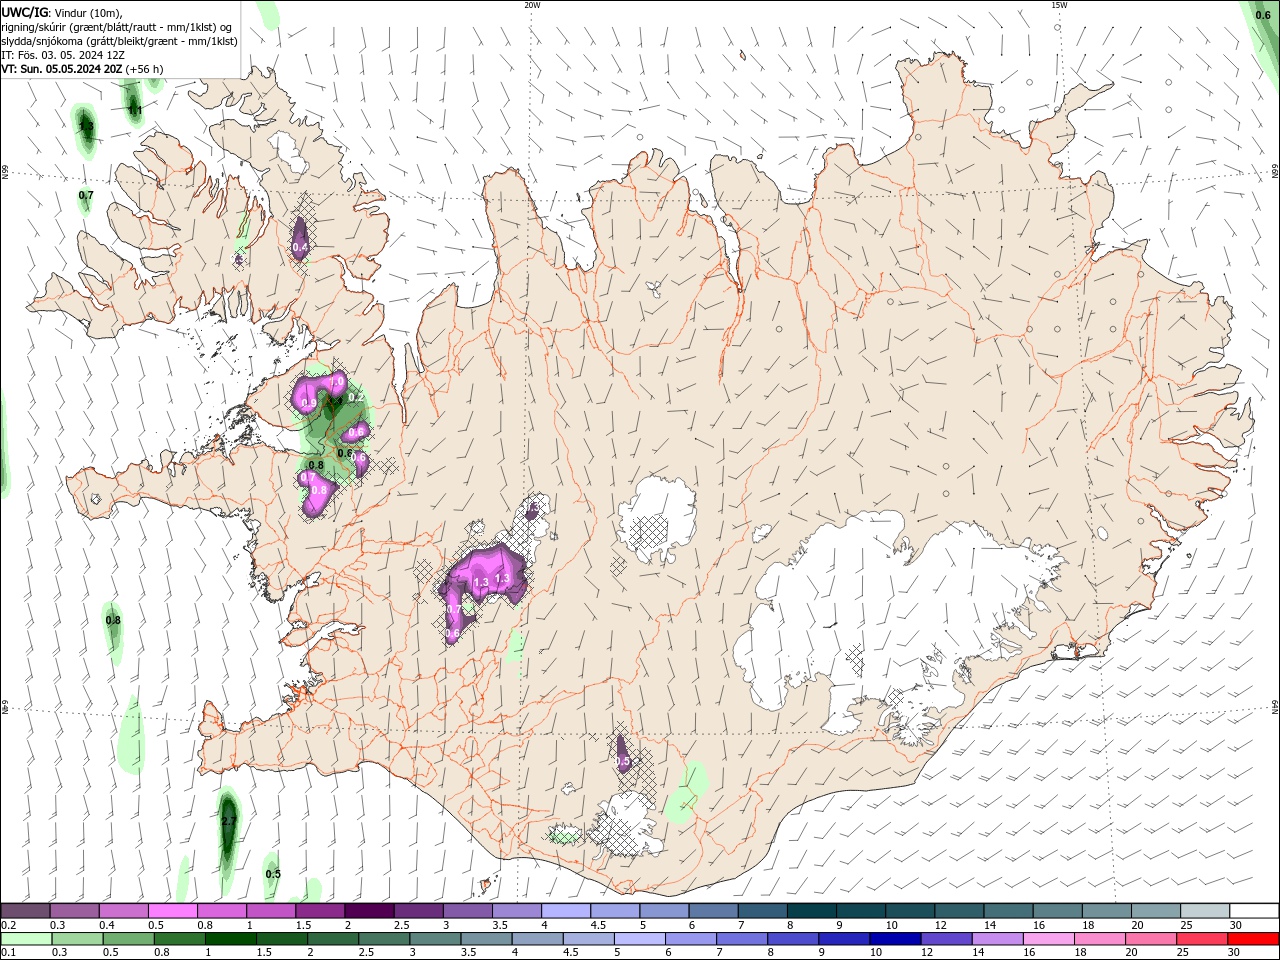1280x960 pixels.
Task: Select the violet 12 swatch in lower legend
Action: 946,939
